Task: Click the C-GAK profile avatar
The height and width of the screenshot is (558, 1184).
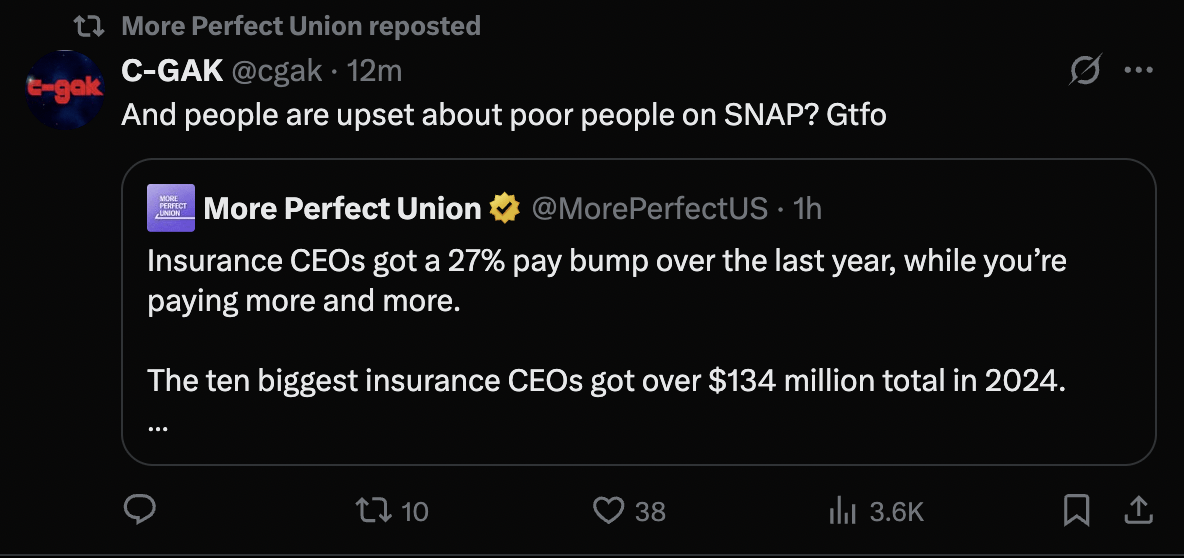Action: click(64, 89)
